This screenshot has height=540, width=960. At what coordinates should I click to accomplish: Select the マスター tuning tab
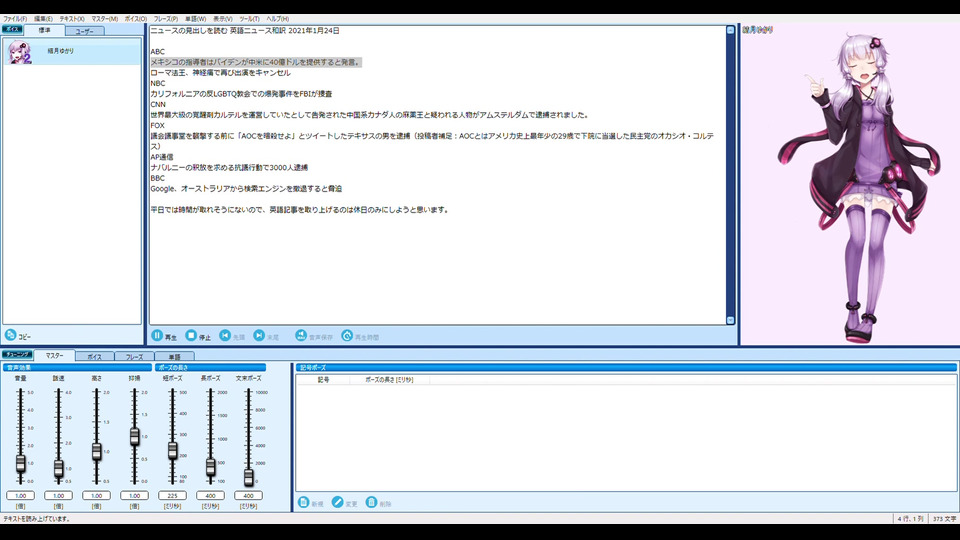54,355
